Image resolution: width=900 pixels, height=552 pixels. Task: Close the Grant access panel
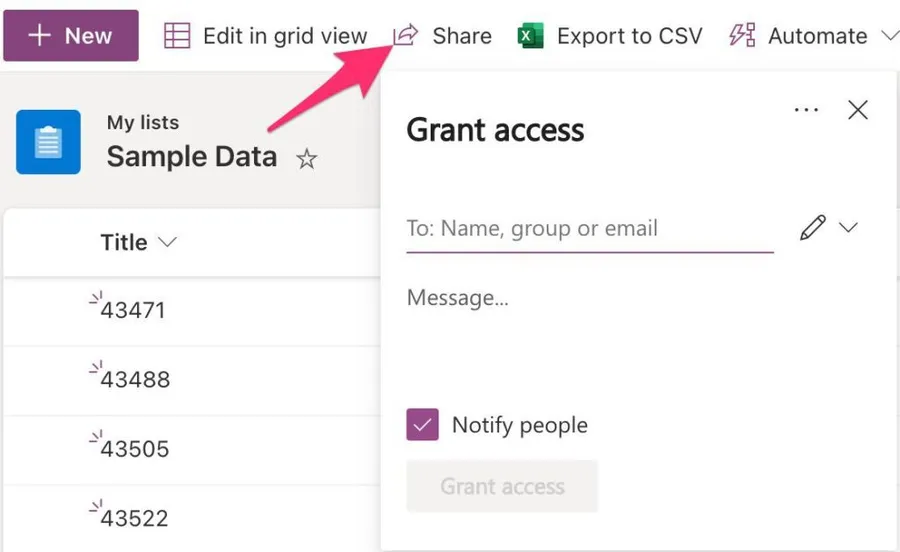click(x=857, y=110)
